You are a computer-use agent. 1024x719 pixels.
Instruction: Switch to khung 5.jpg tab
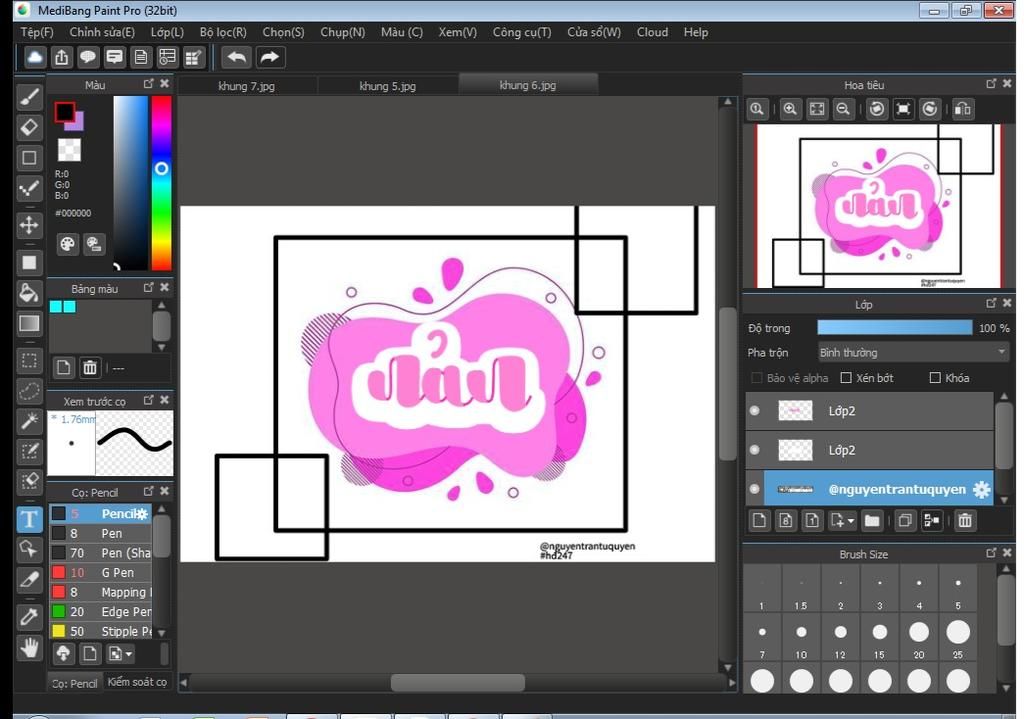coord(387,86)
